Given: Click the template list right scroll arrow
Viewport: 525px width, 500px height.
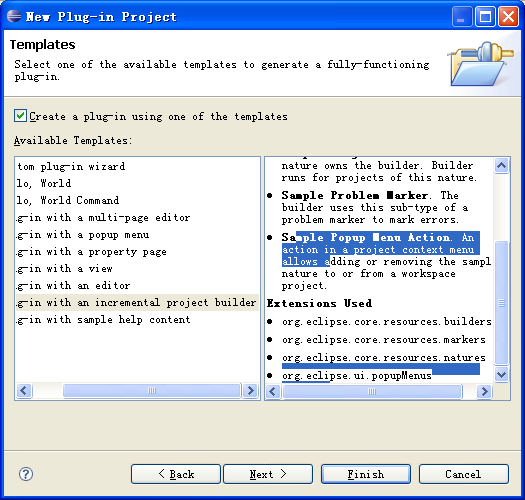Looking at the screenshot, I should coord(250,390).
